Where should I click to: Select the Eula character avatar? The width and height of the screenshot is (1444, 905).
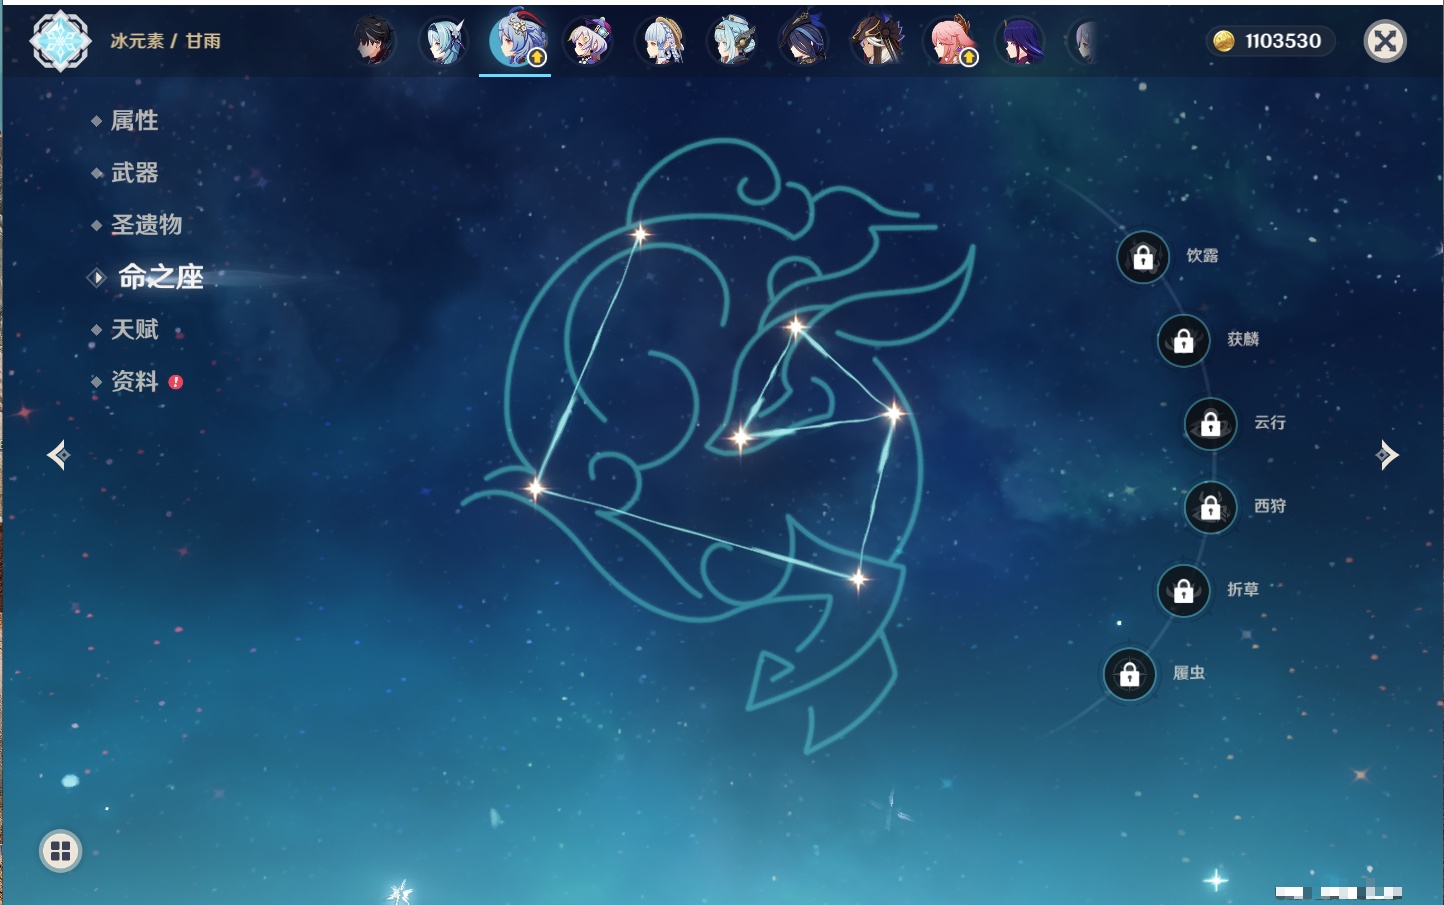(x=445, y=41)
